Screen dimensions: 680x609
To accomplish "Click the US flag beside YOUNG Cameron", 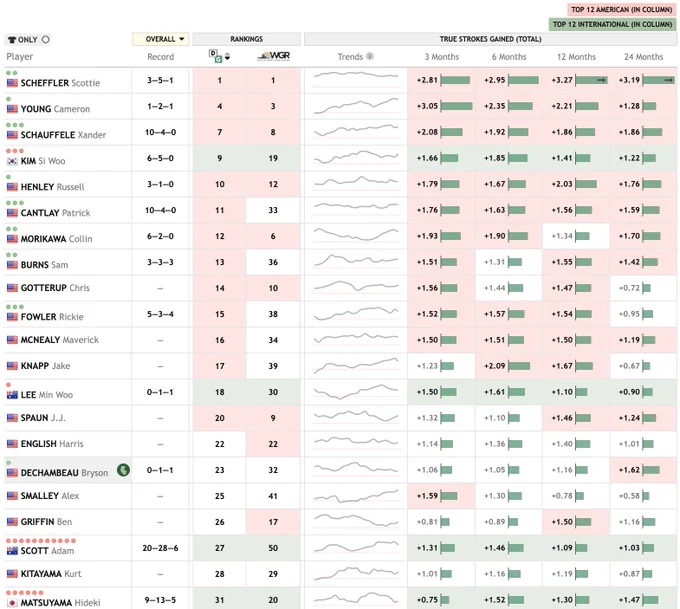I will coord(12,109).
